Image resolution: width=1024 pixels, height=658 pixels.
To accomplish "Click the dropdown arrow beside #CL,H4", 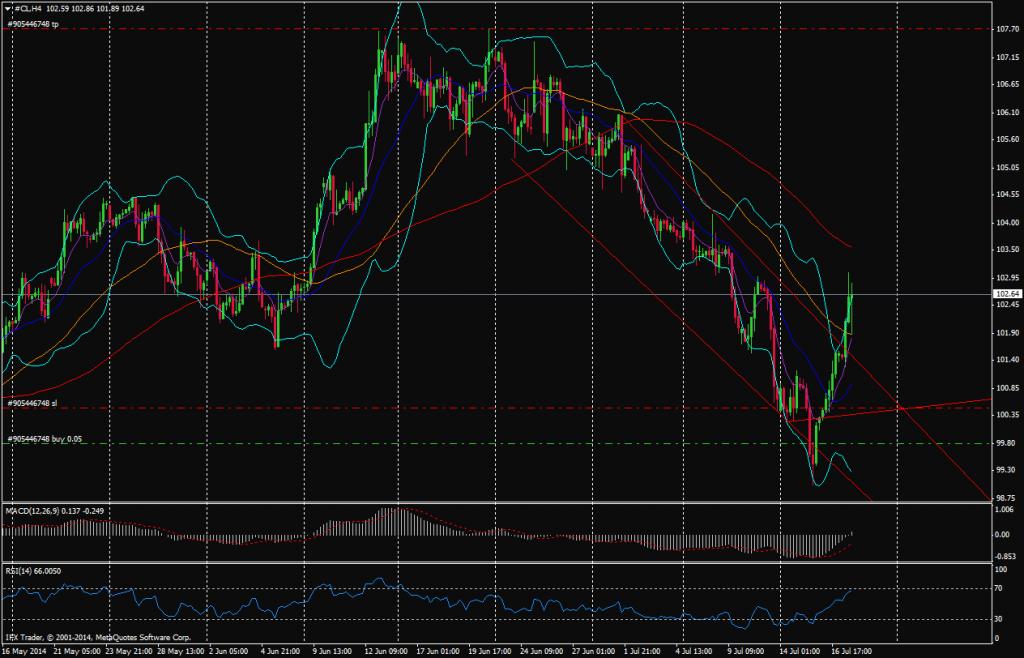I will (x=7, y=9).
